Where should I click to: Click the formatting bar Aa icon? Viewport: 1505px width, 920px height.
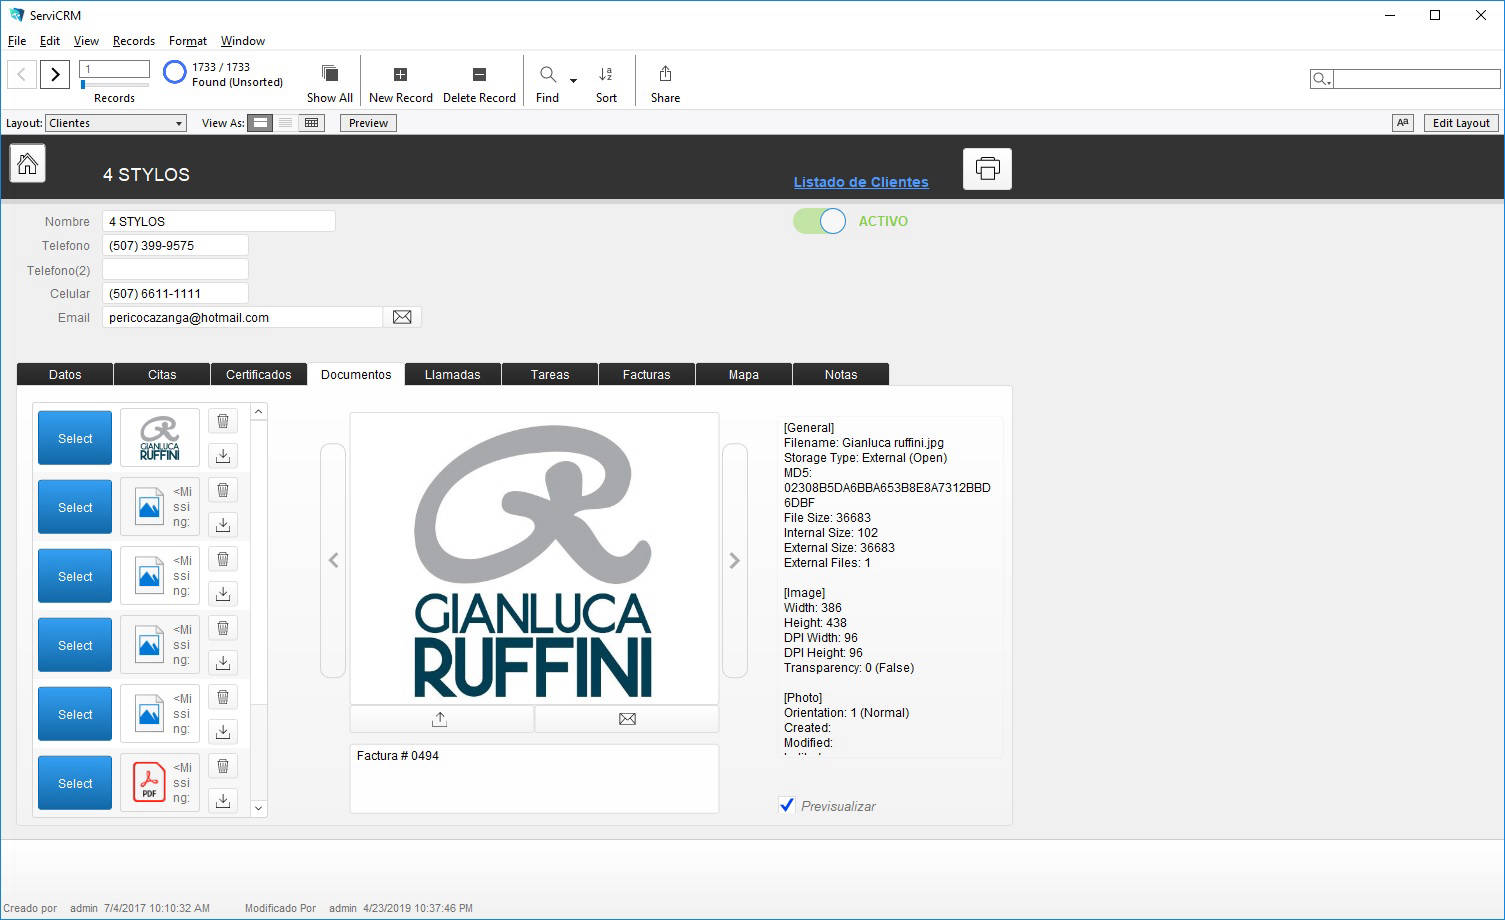pyautogui.click(x=1403, y=123)
